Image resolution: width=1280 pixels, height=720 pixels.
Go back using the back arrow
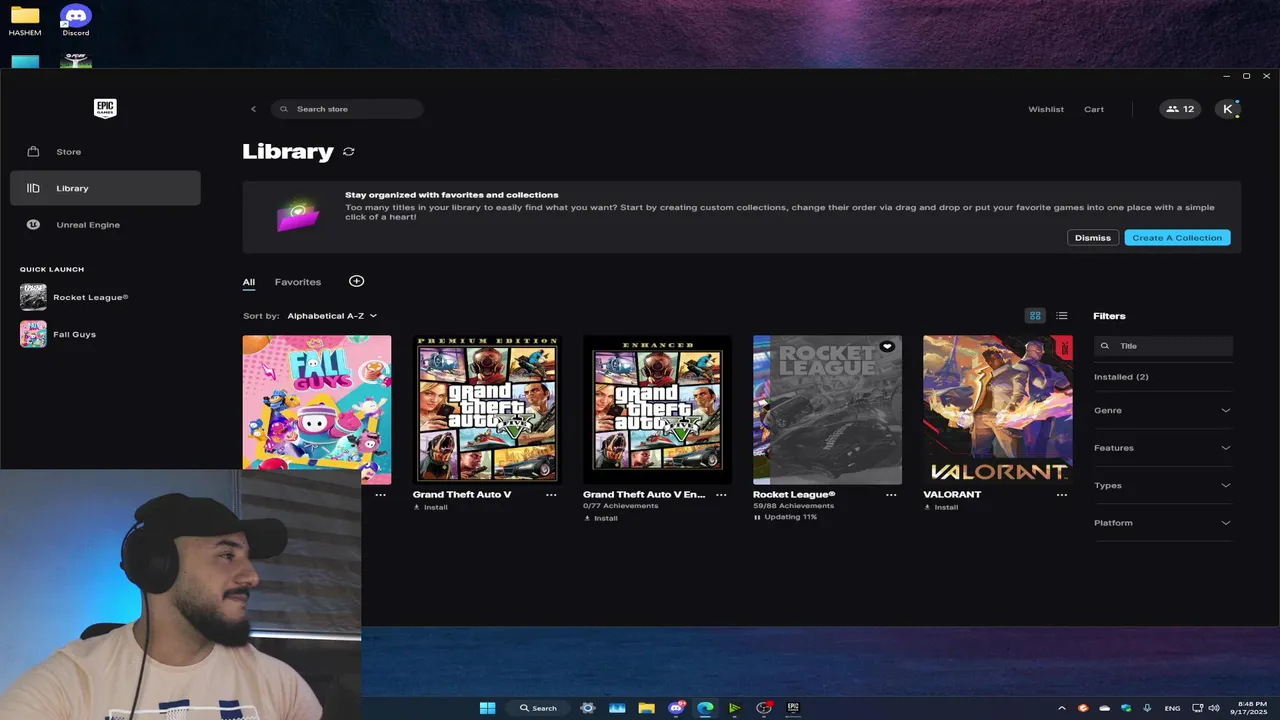coord(253,109)
